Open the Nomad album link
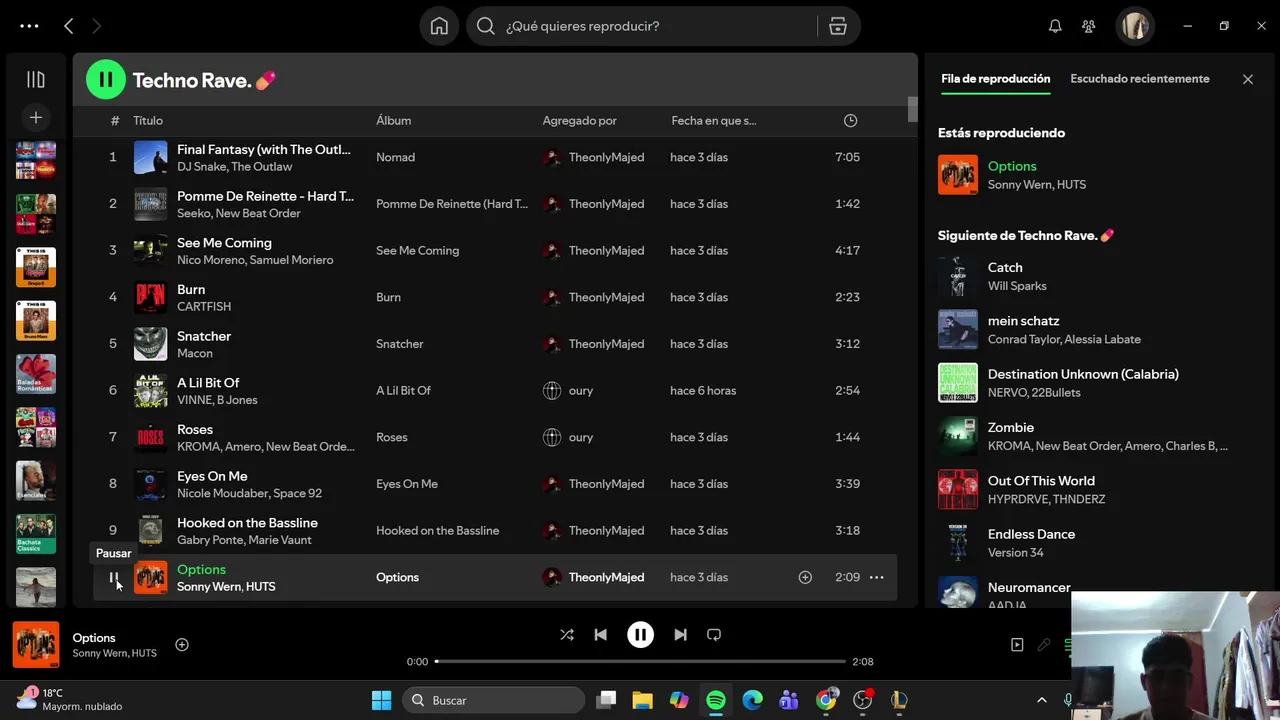The height and width of the screenshot is (720, 1280). click(x=395, y=157)
